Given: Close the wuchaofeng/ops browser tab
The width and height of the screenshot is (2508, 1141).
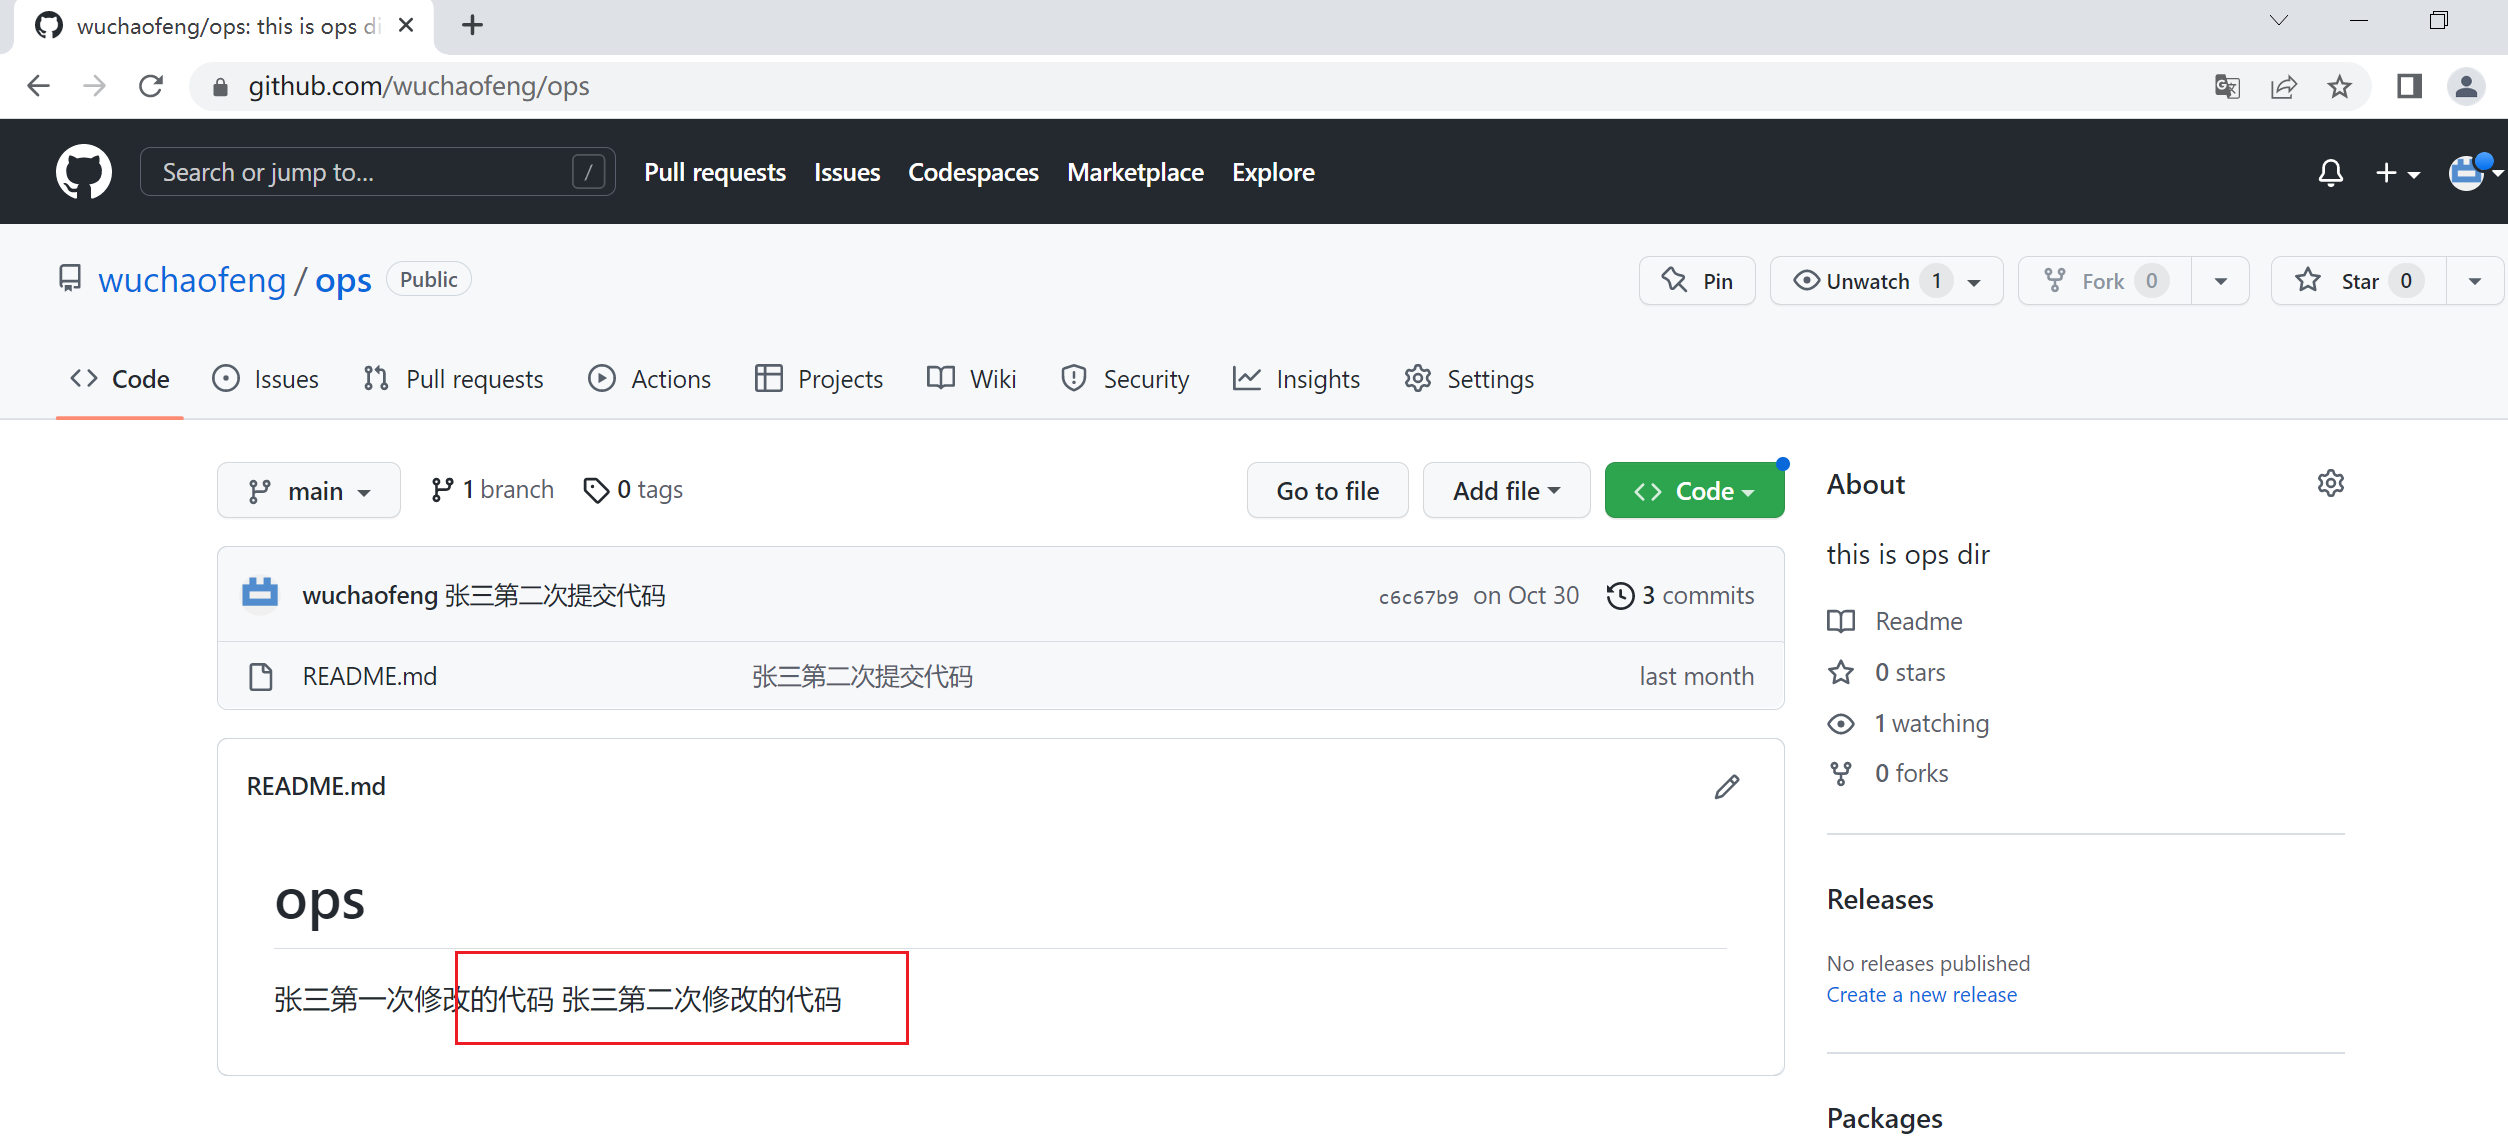Looking at the screenshot, I should tap(406, 25).
